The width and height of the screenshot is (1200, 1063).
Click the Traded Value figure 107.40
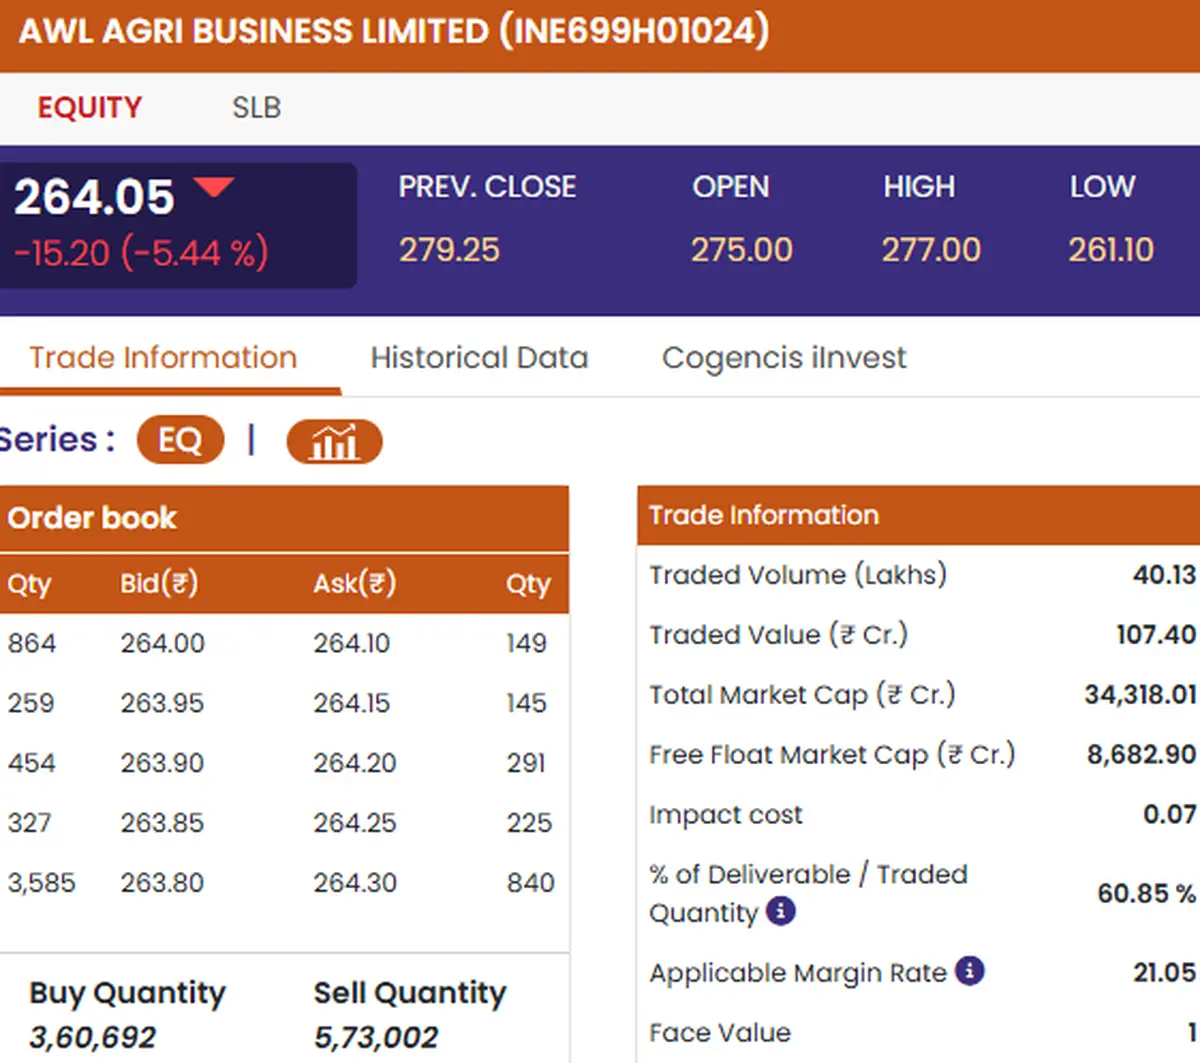[x=1156, y=635]
